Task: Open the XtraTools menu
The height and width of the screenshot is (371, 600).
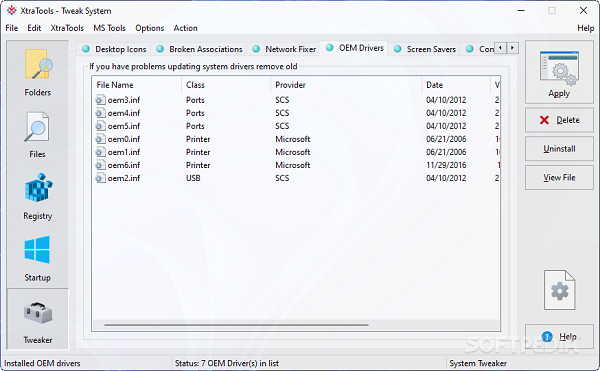Action: [67, 28]
